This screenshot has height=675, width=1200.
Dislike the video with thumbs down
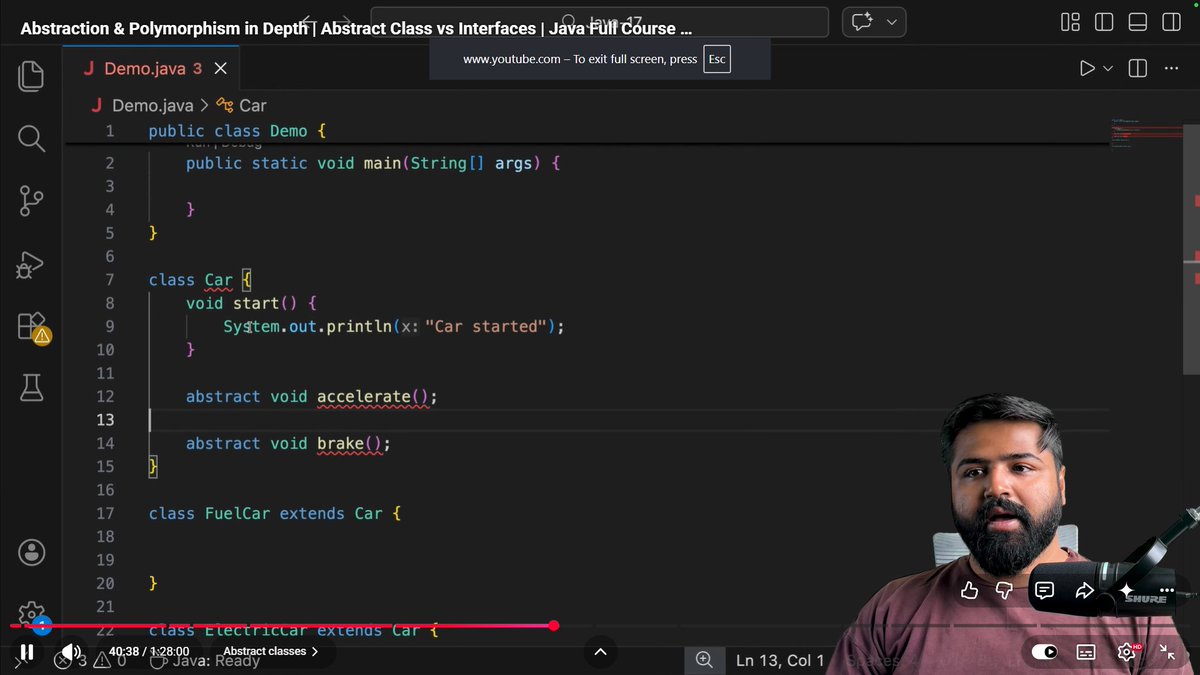pyautogui.click(x=1005, y=591)
